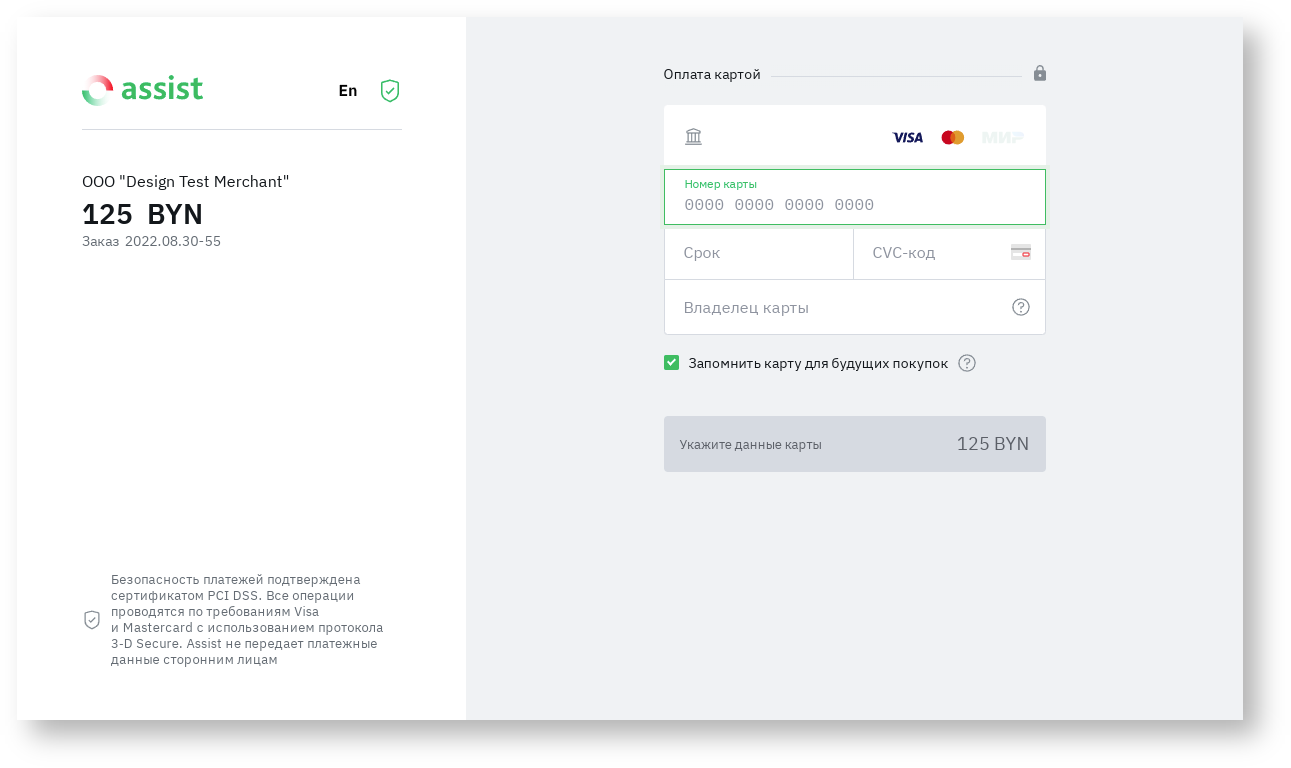1291x768 pixels.
Task: Click the Mastercard logo
Action: [952, 138]
